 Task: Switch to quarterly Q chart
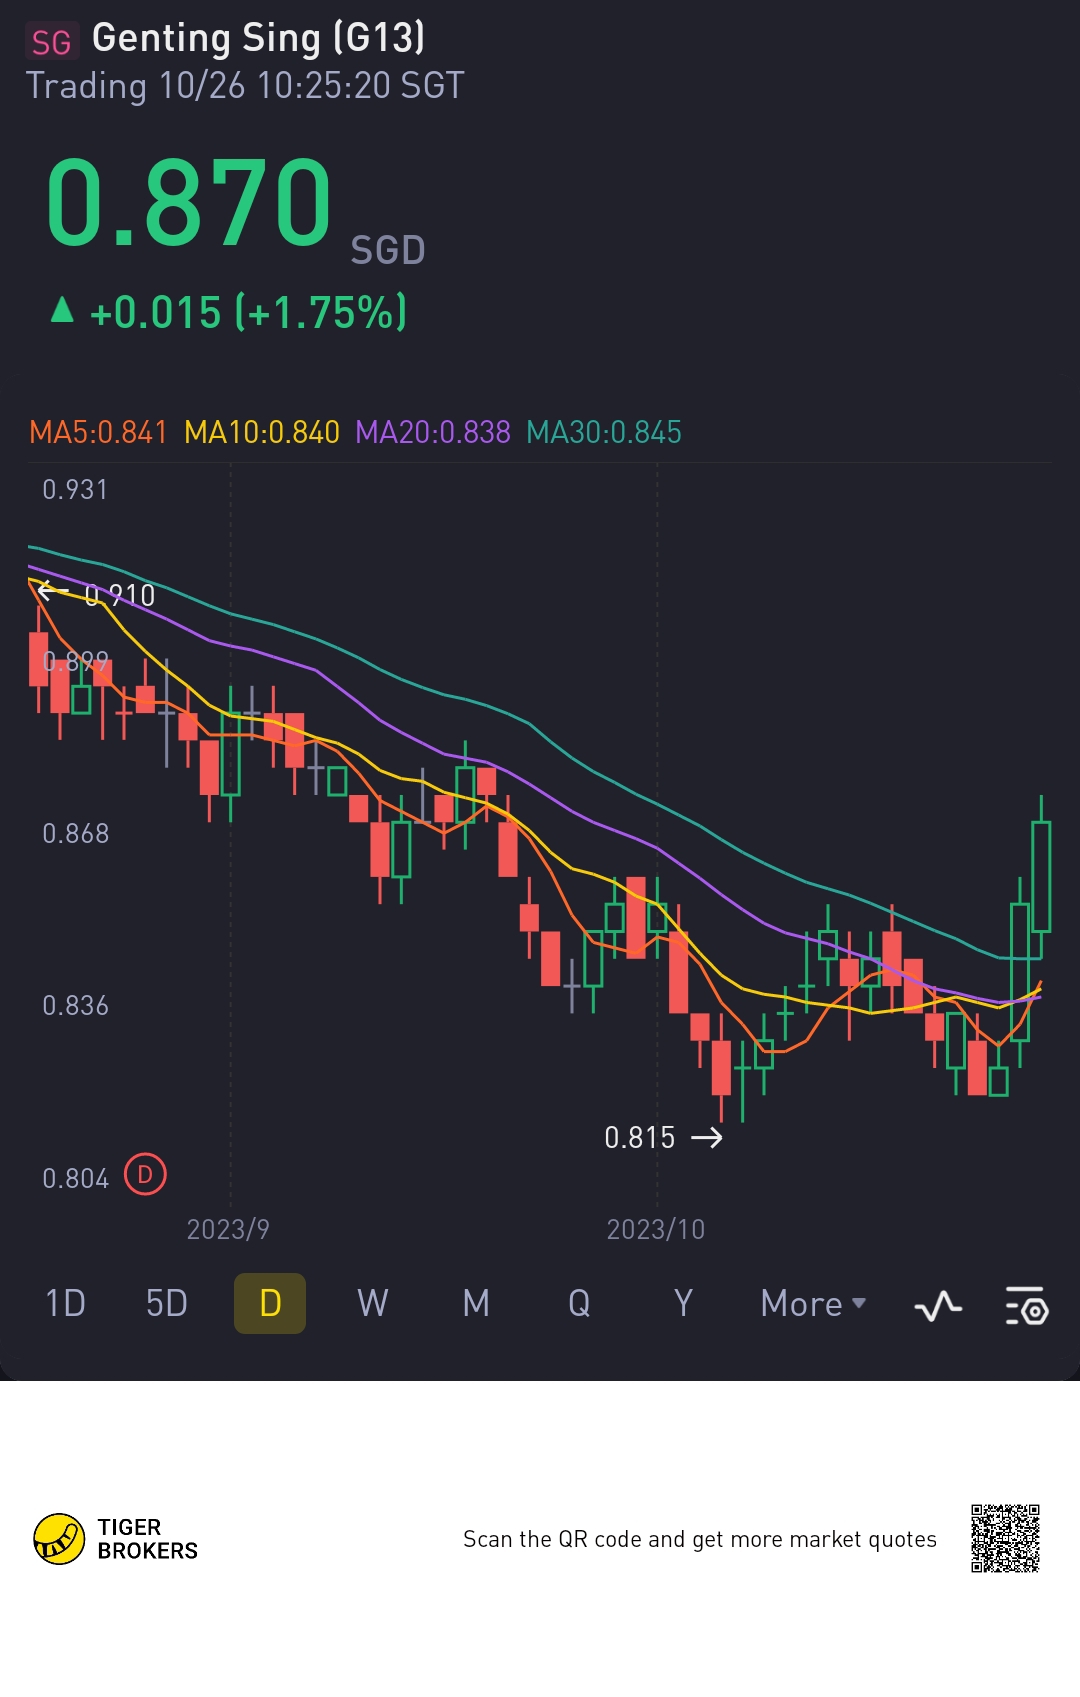click(579, 1303)
